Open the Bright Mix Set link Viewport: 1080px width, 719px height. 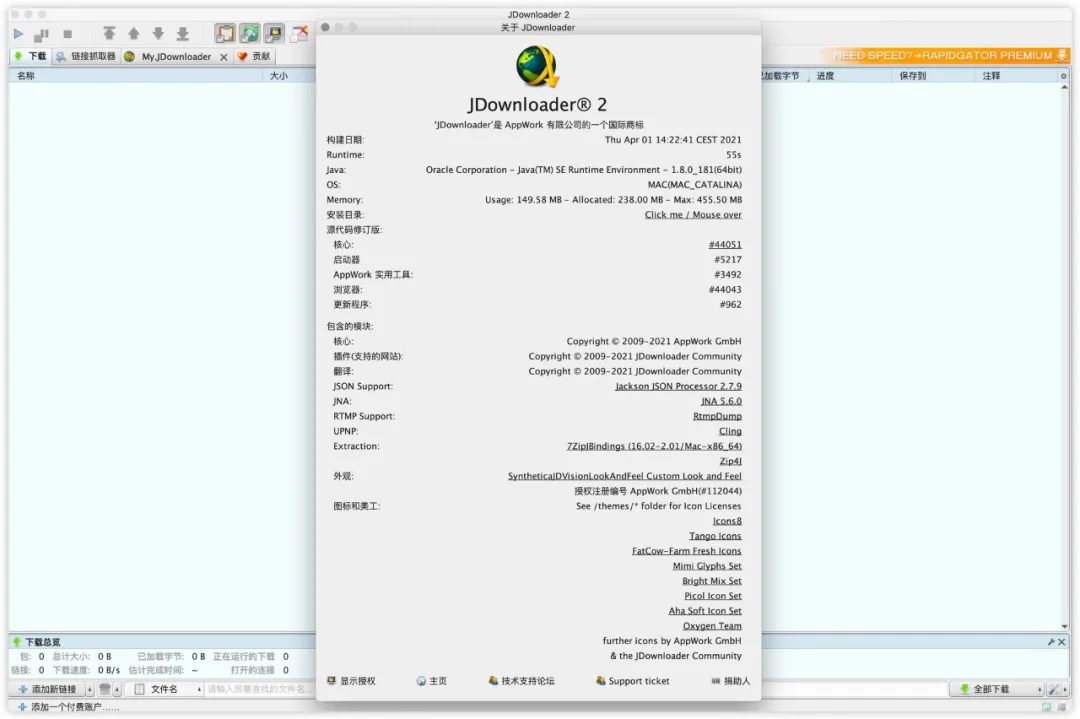pyautogui.click(x=712, y=581)
